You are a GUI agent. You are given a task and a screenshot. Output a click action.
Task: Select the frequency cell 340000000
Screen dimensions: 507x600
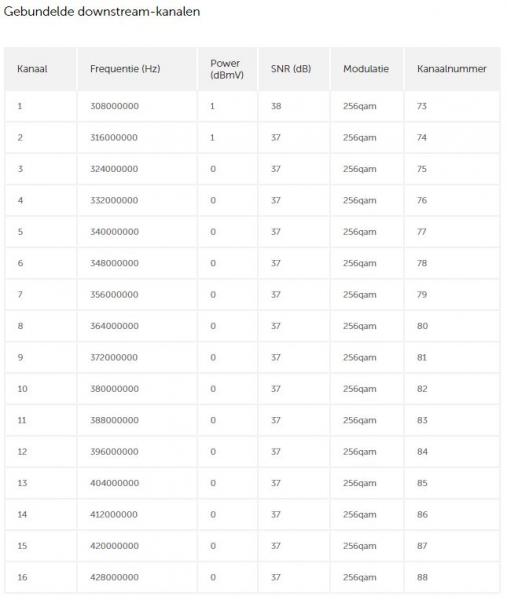click(114, 232)
